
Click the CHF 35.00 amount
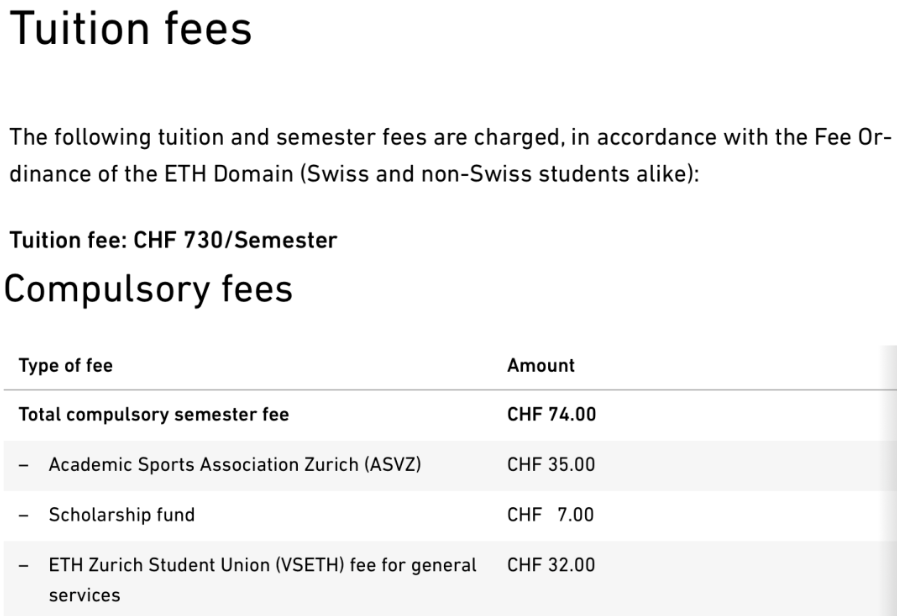pos(551,464)
